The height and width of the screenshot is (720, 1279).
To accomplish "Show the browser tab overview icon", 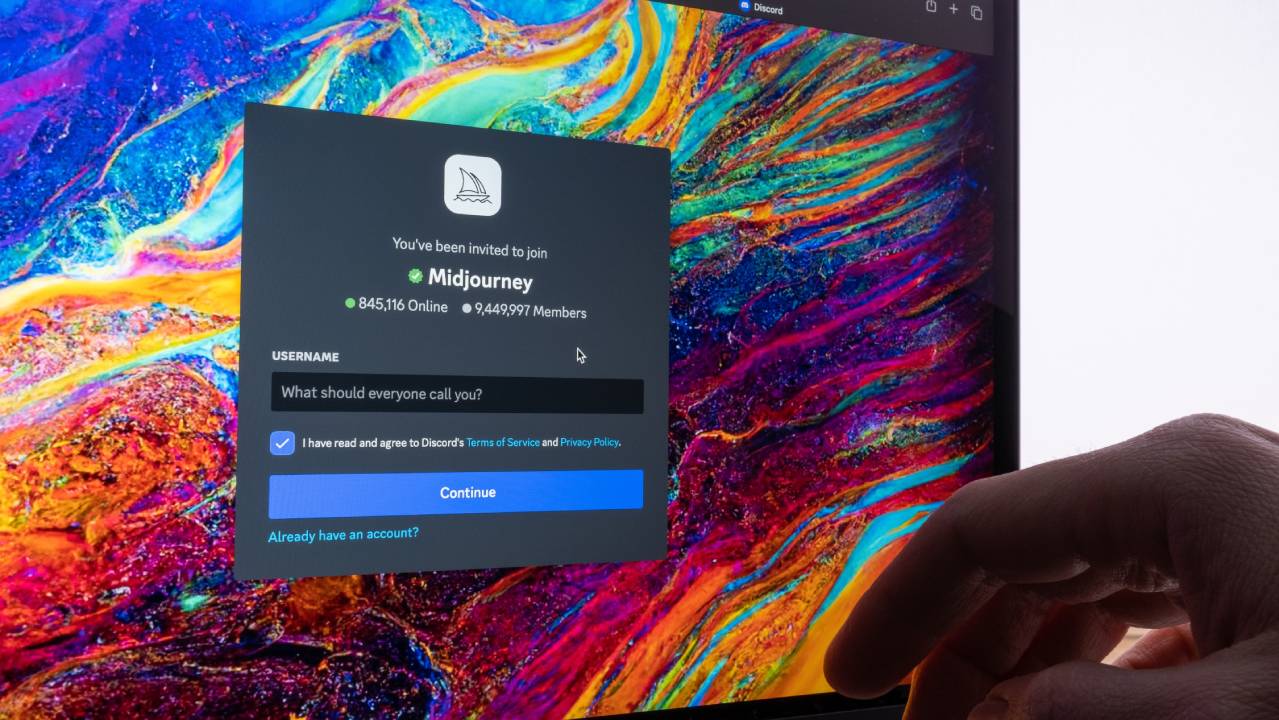I will pos(976,12).
